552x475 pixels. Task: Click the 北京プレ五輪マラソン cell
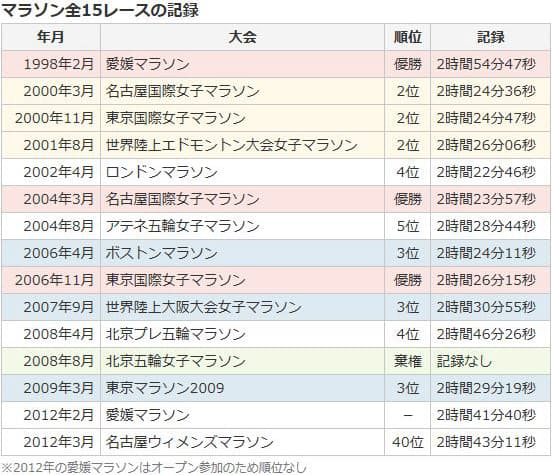tap(242, 334)
